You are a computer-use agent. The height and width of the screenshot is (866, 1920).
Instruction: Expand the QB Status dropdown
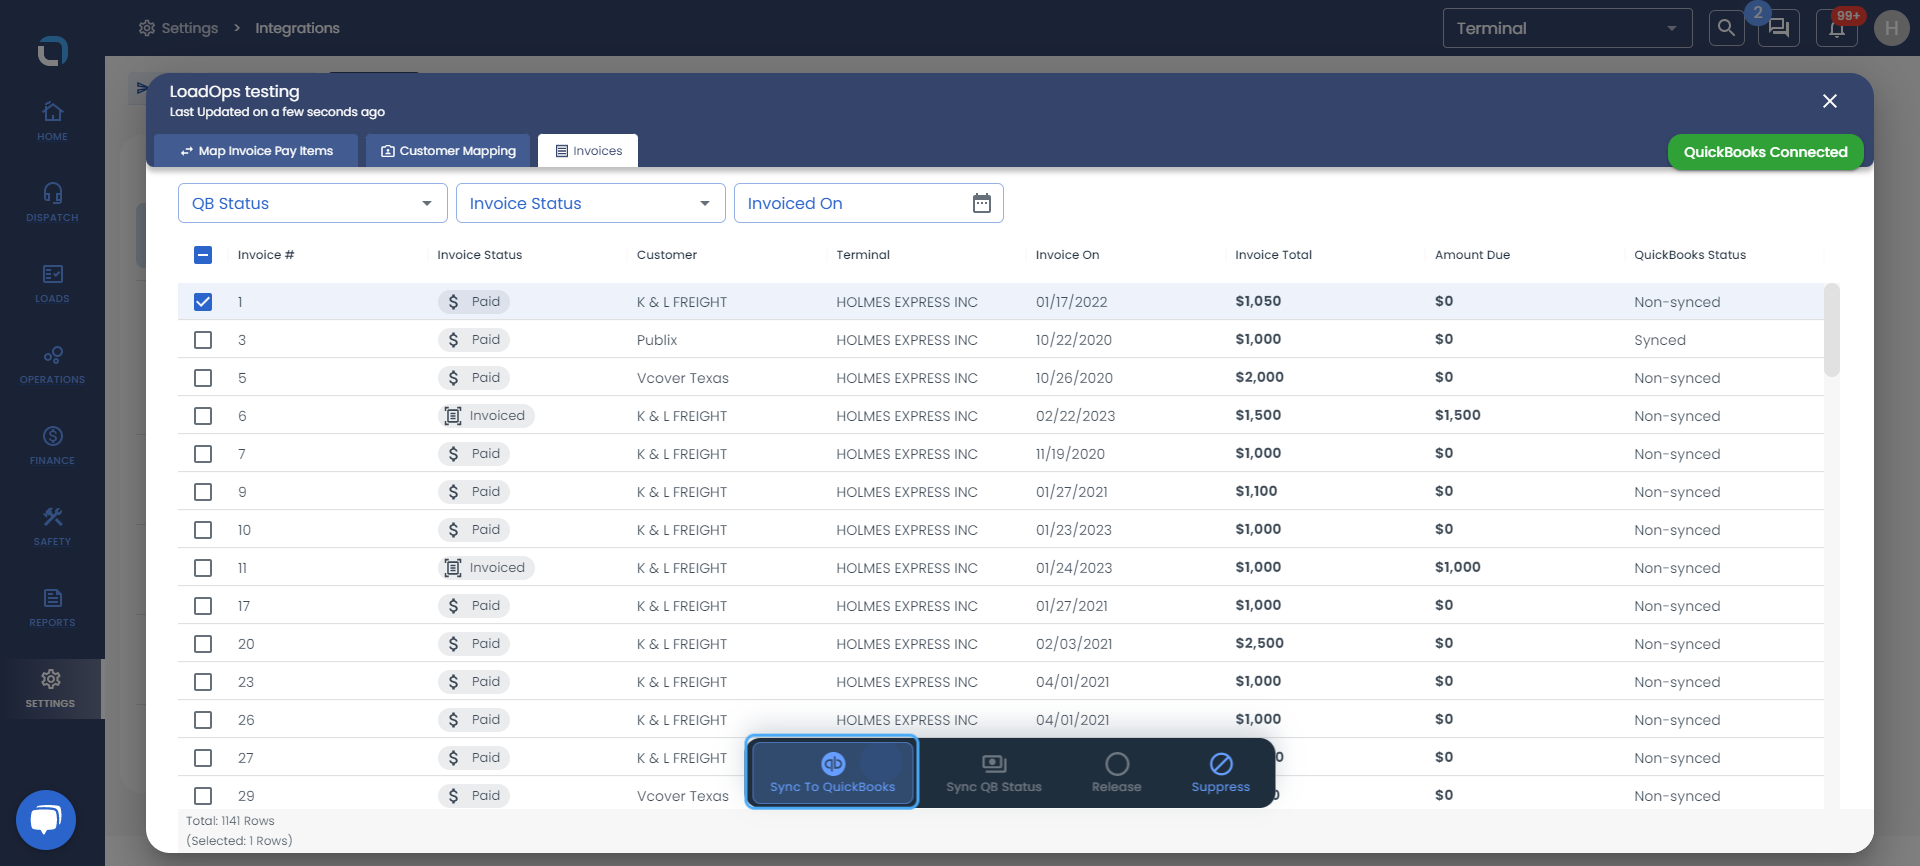[x=313, y=203]
